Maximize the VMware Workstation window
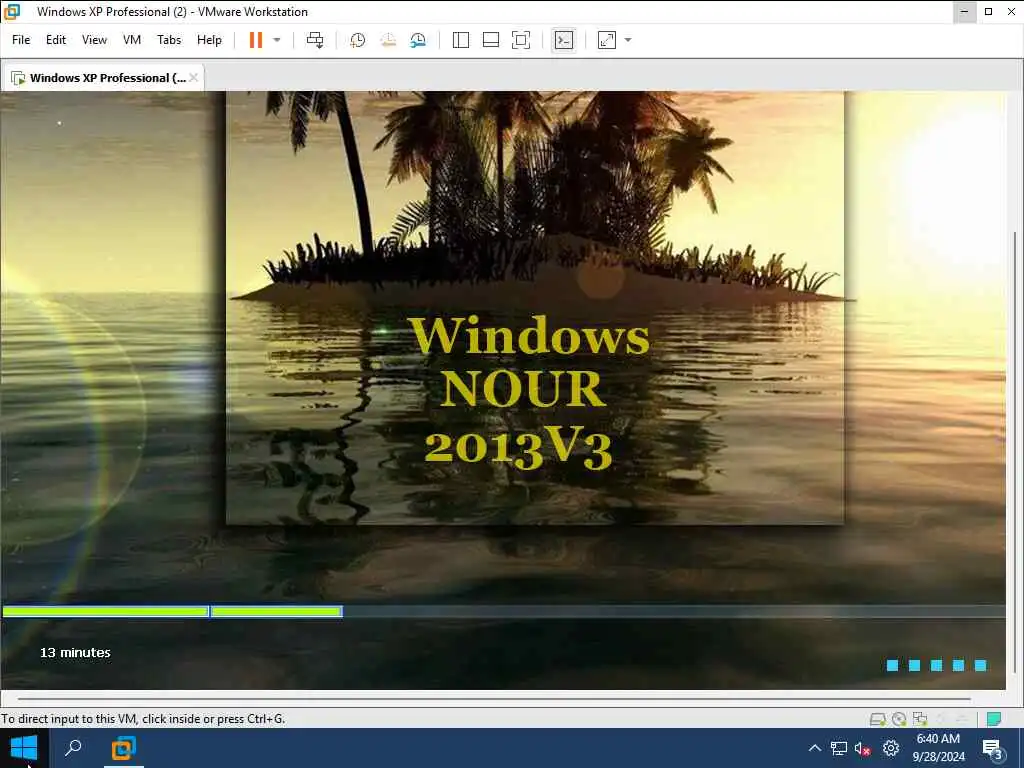The image size is (1024, 768). 989,12
